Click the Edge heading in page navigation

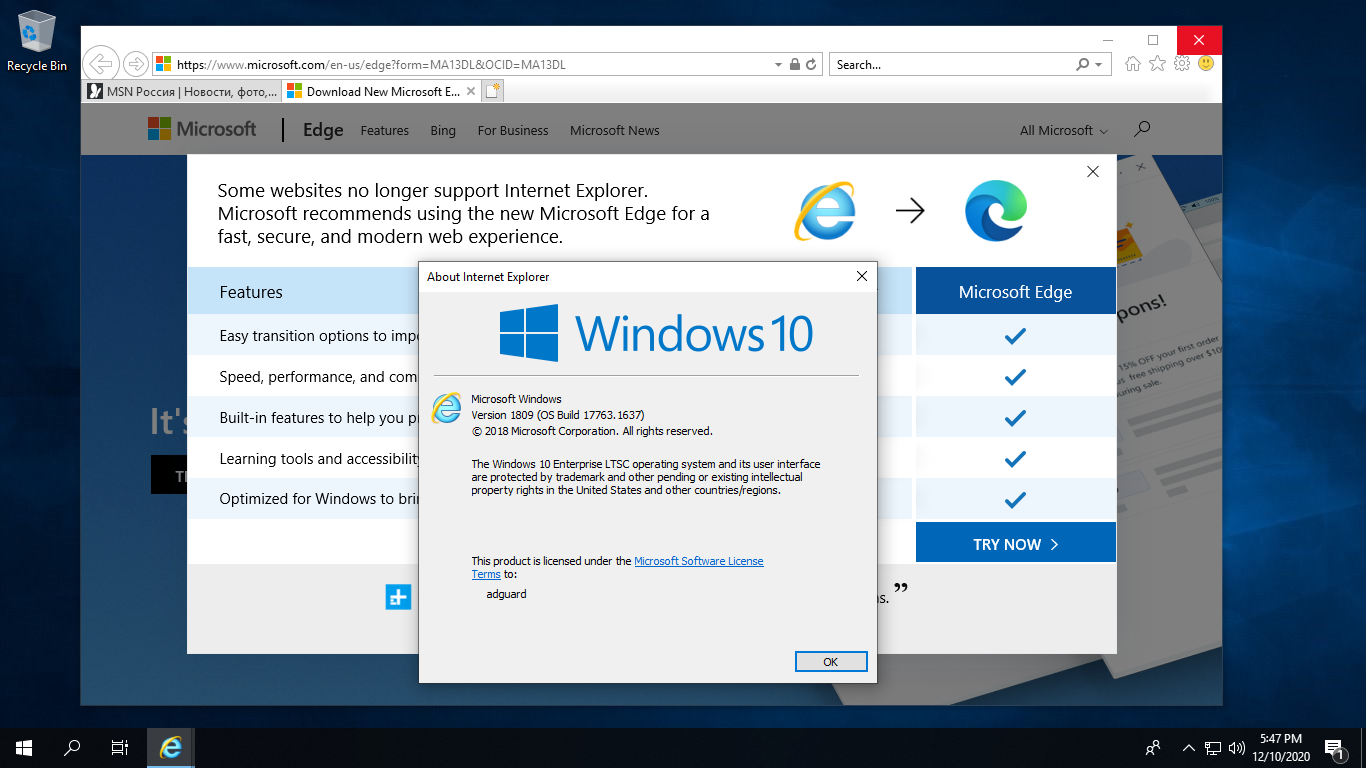point(323,130)
